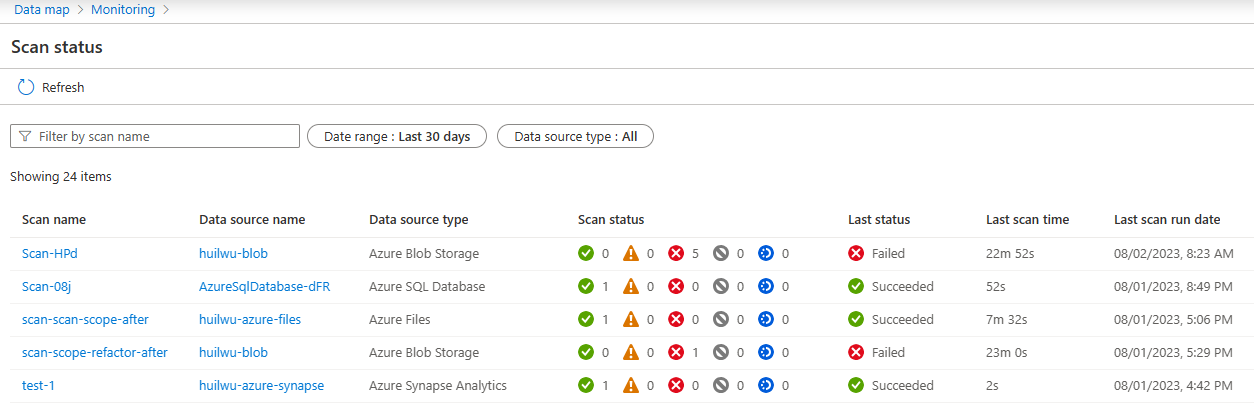Click gray canceled count icon for scan-scan-scope-after
This screenshot has width=1254, height=406.
click(721, 320)
